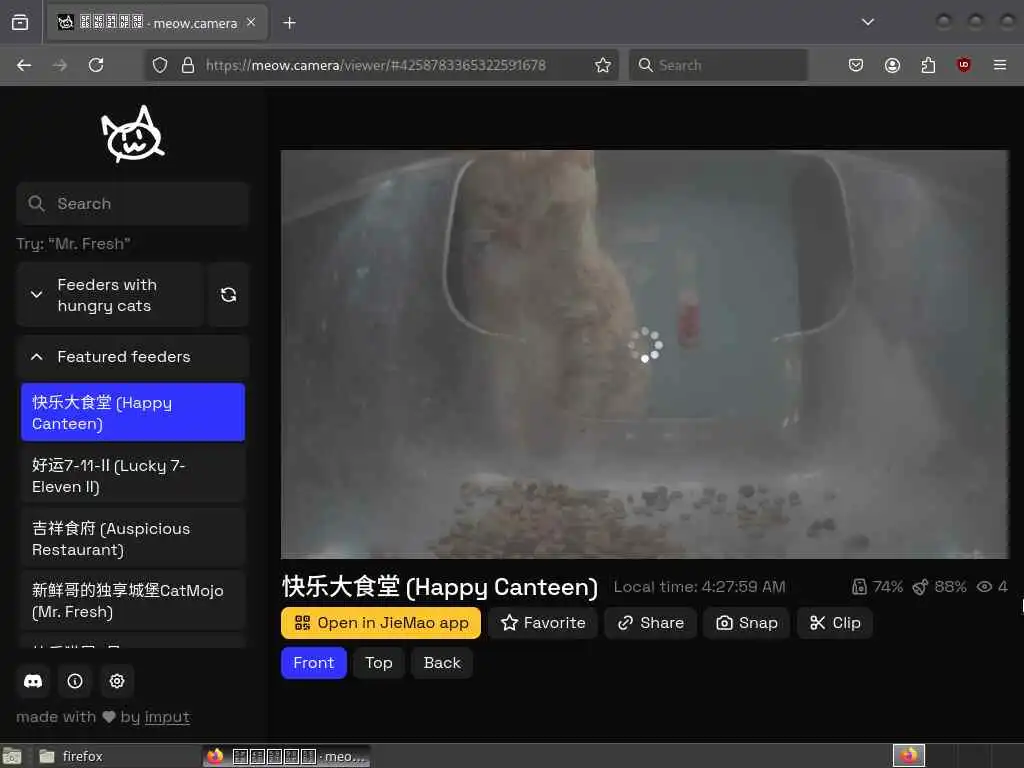Refresh the hungry cats feeder list
Image resolution: width=1024 pixels, height=768 pixels.
[x=228, y=295]
